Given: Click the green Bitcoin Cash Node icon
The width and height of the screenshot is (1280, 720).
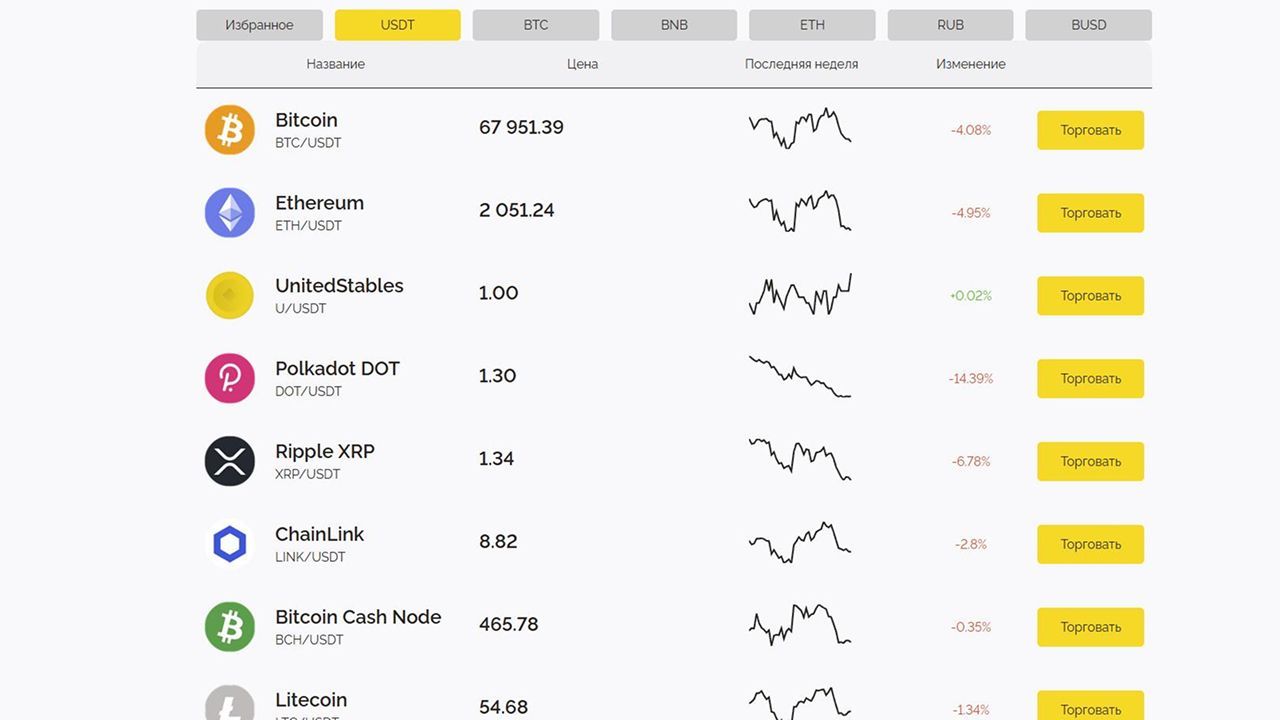Looking at the screenshot, I should (x=230, y=627).
